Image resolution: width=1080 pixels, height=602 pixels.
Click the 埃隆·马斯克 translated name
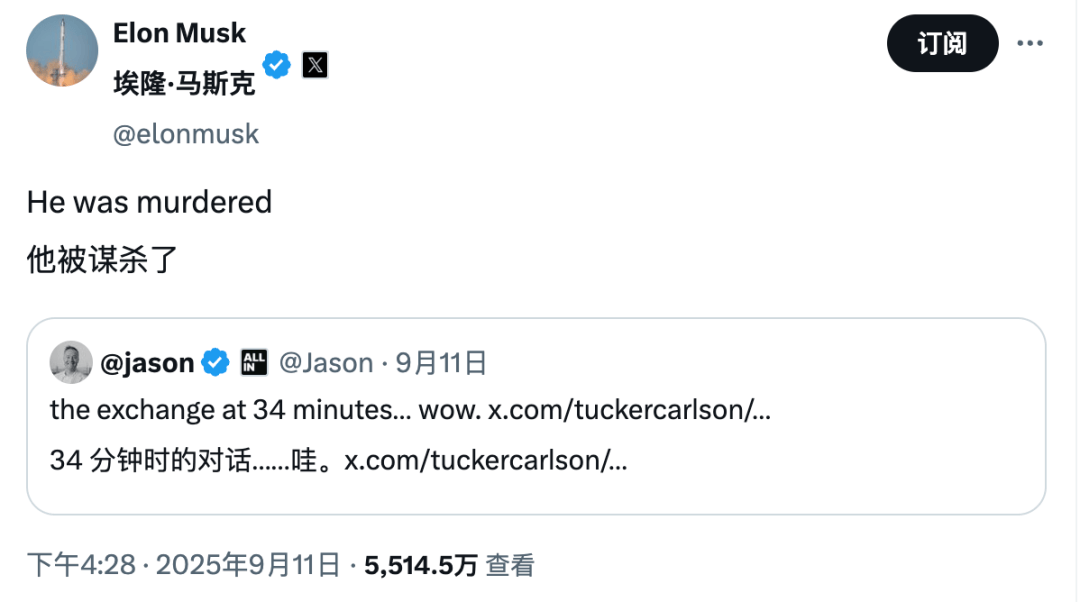tap(184, 83)
